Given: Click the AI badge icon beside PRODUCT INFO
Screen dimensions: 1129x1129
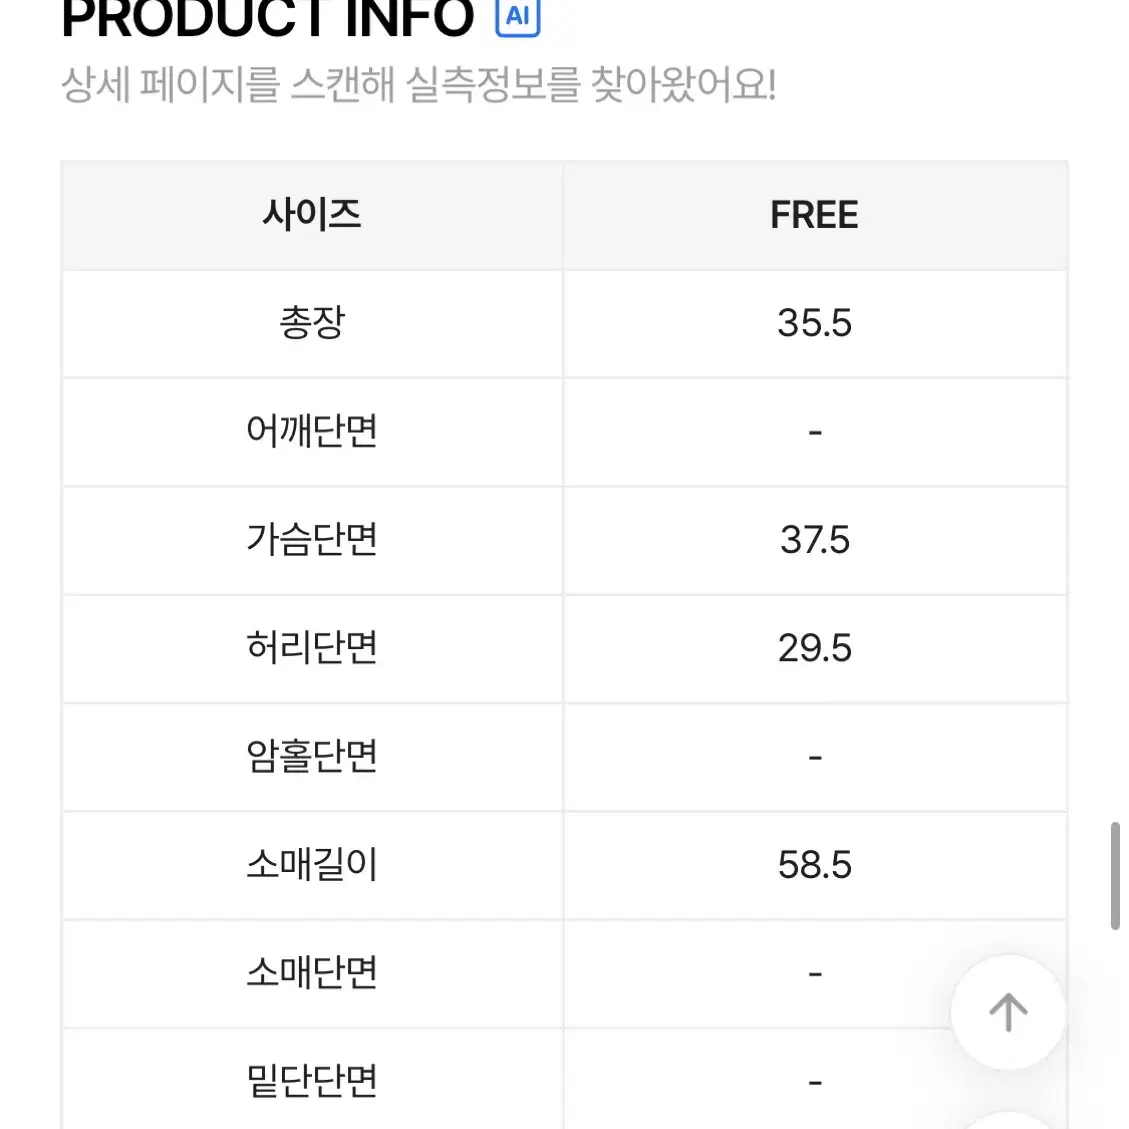Looking at the screenshot, I should click(518, 16).
